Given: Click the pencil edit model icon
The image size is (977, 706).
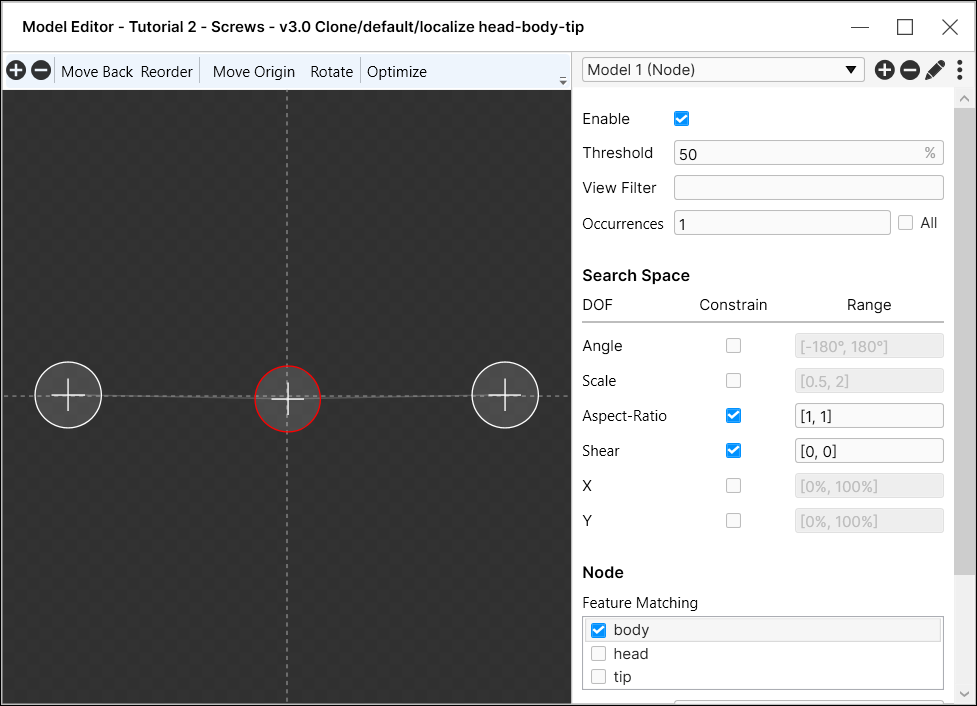Looking at the screenshot, I should tap(935, 70).
